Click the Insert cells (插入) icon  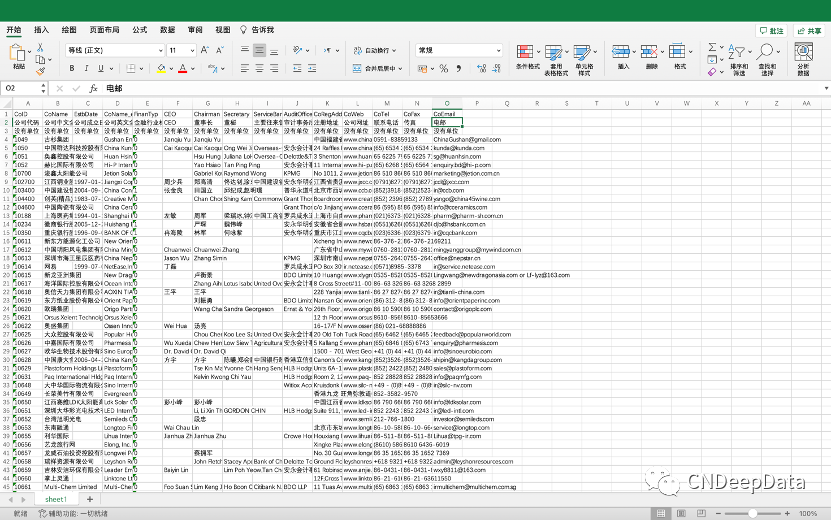click(x=620, y=51)
